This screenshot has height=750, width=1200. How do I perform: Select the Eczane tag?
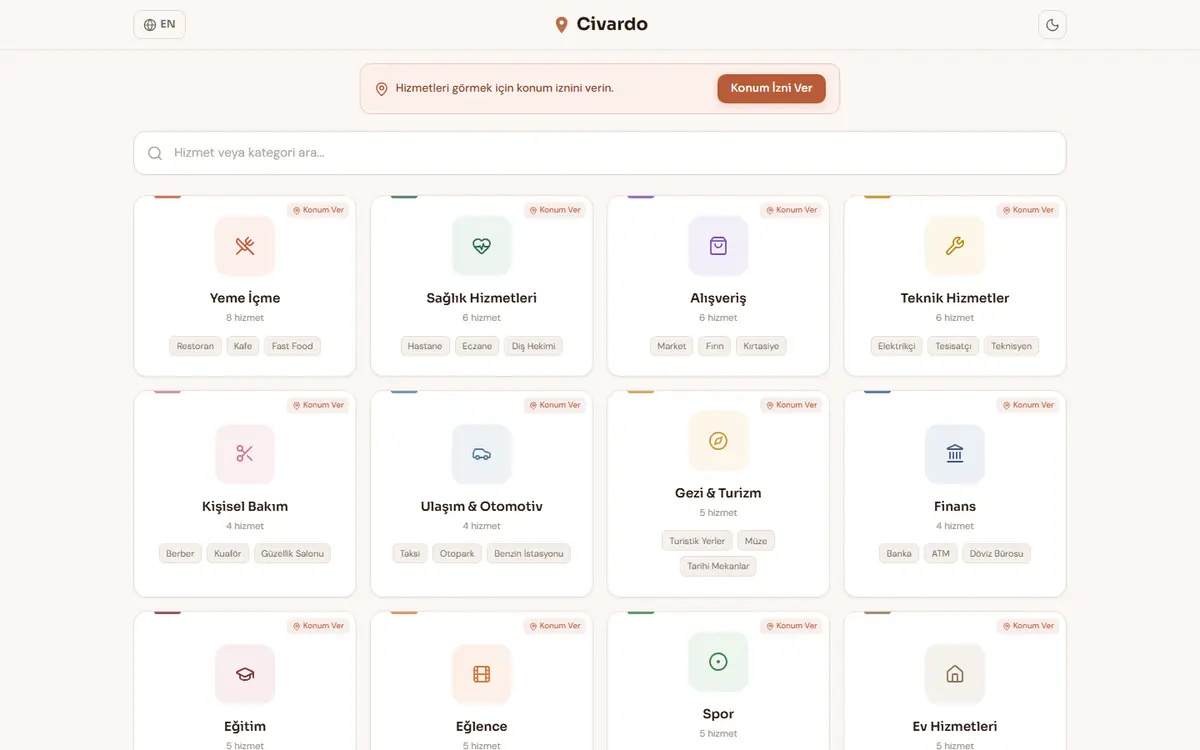point(477,346)
